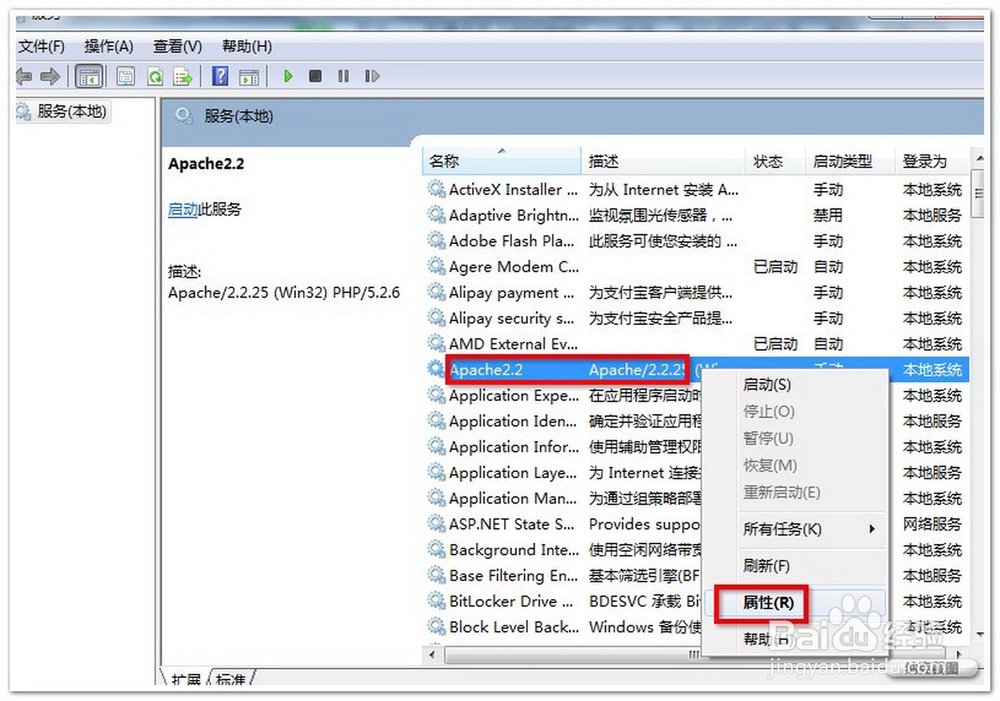Select the gear icon of AMD External Events
Viewport: 1000px width, 701px height.
[x=436, y=344]
